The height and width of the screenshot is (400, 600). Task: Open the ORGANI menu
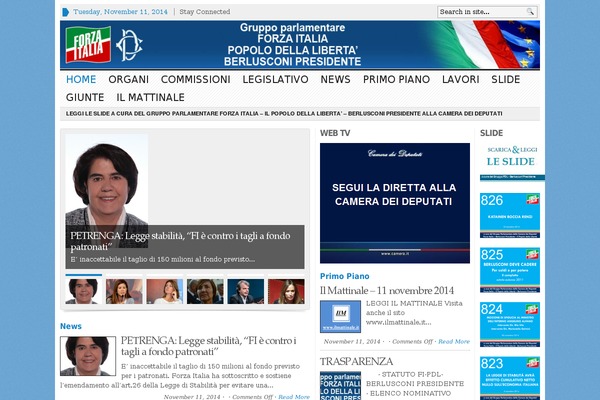(129, 79)
